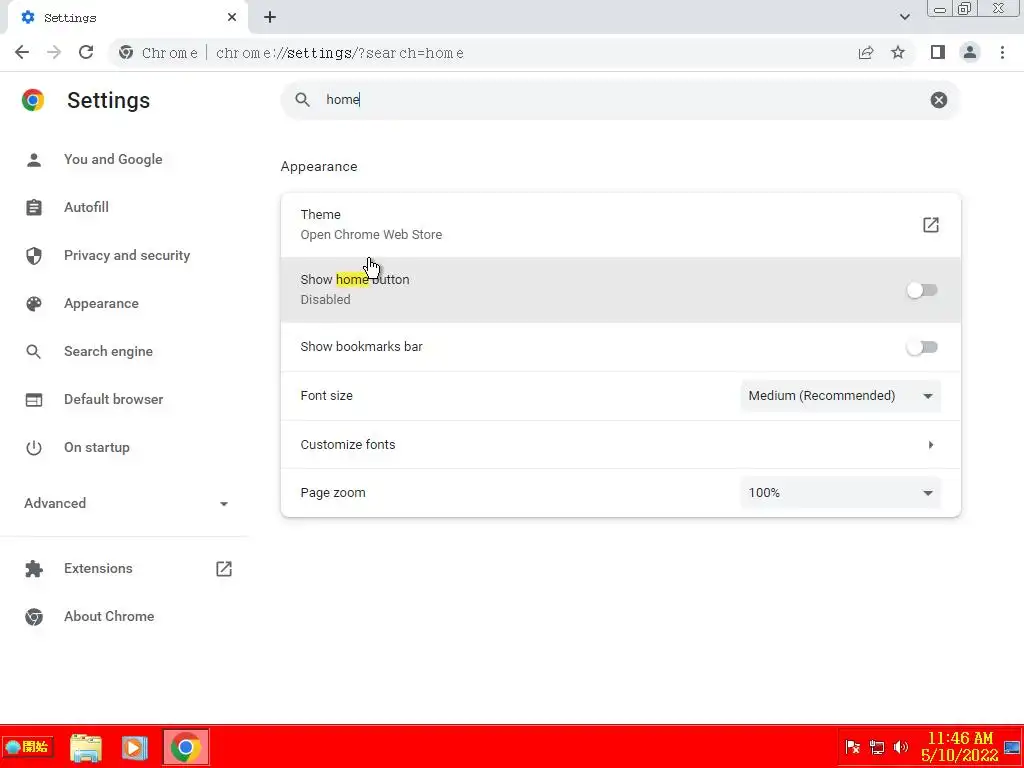
Task: Click the network tray icon
Action: (876, 747)
